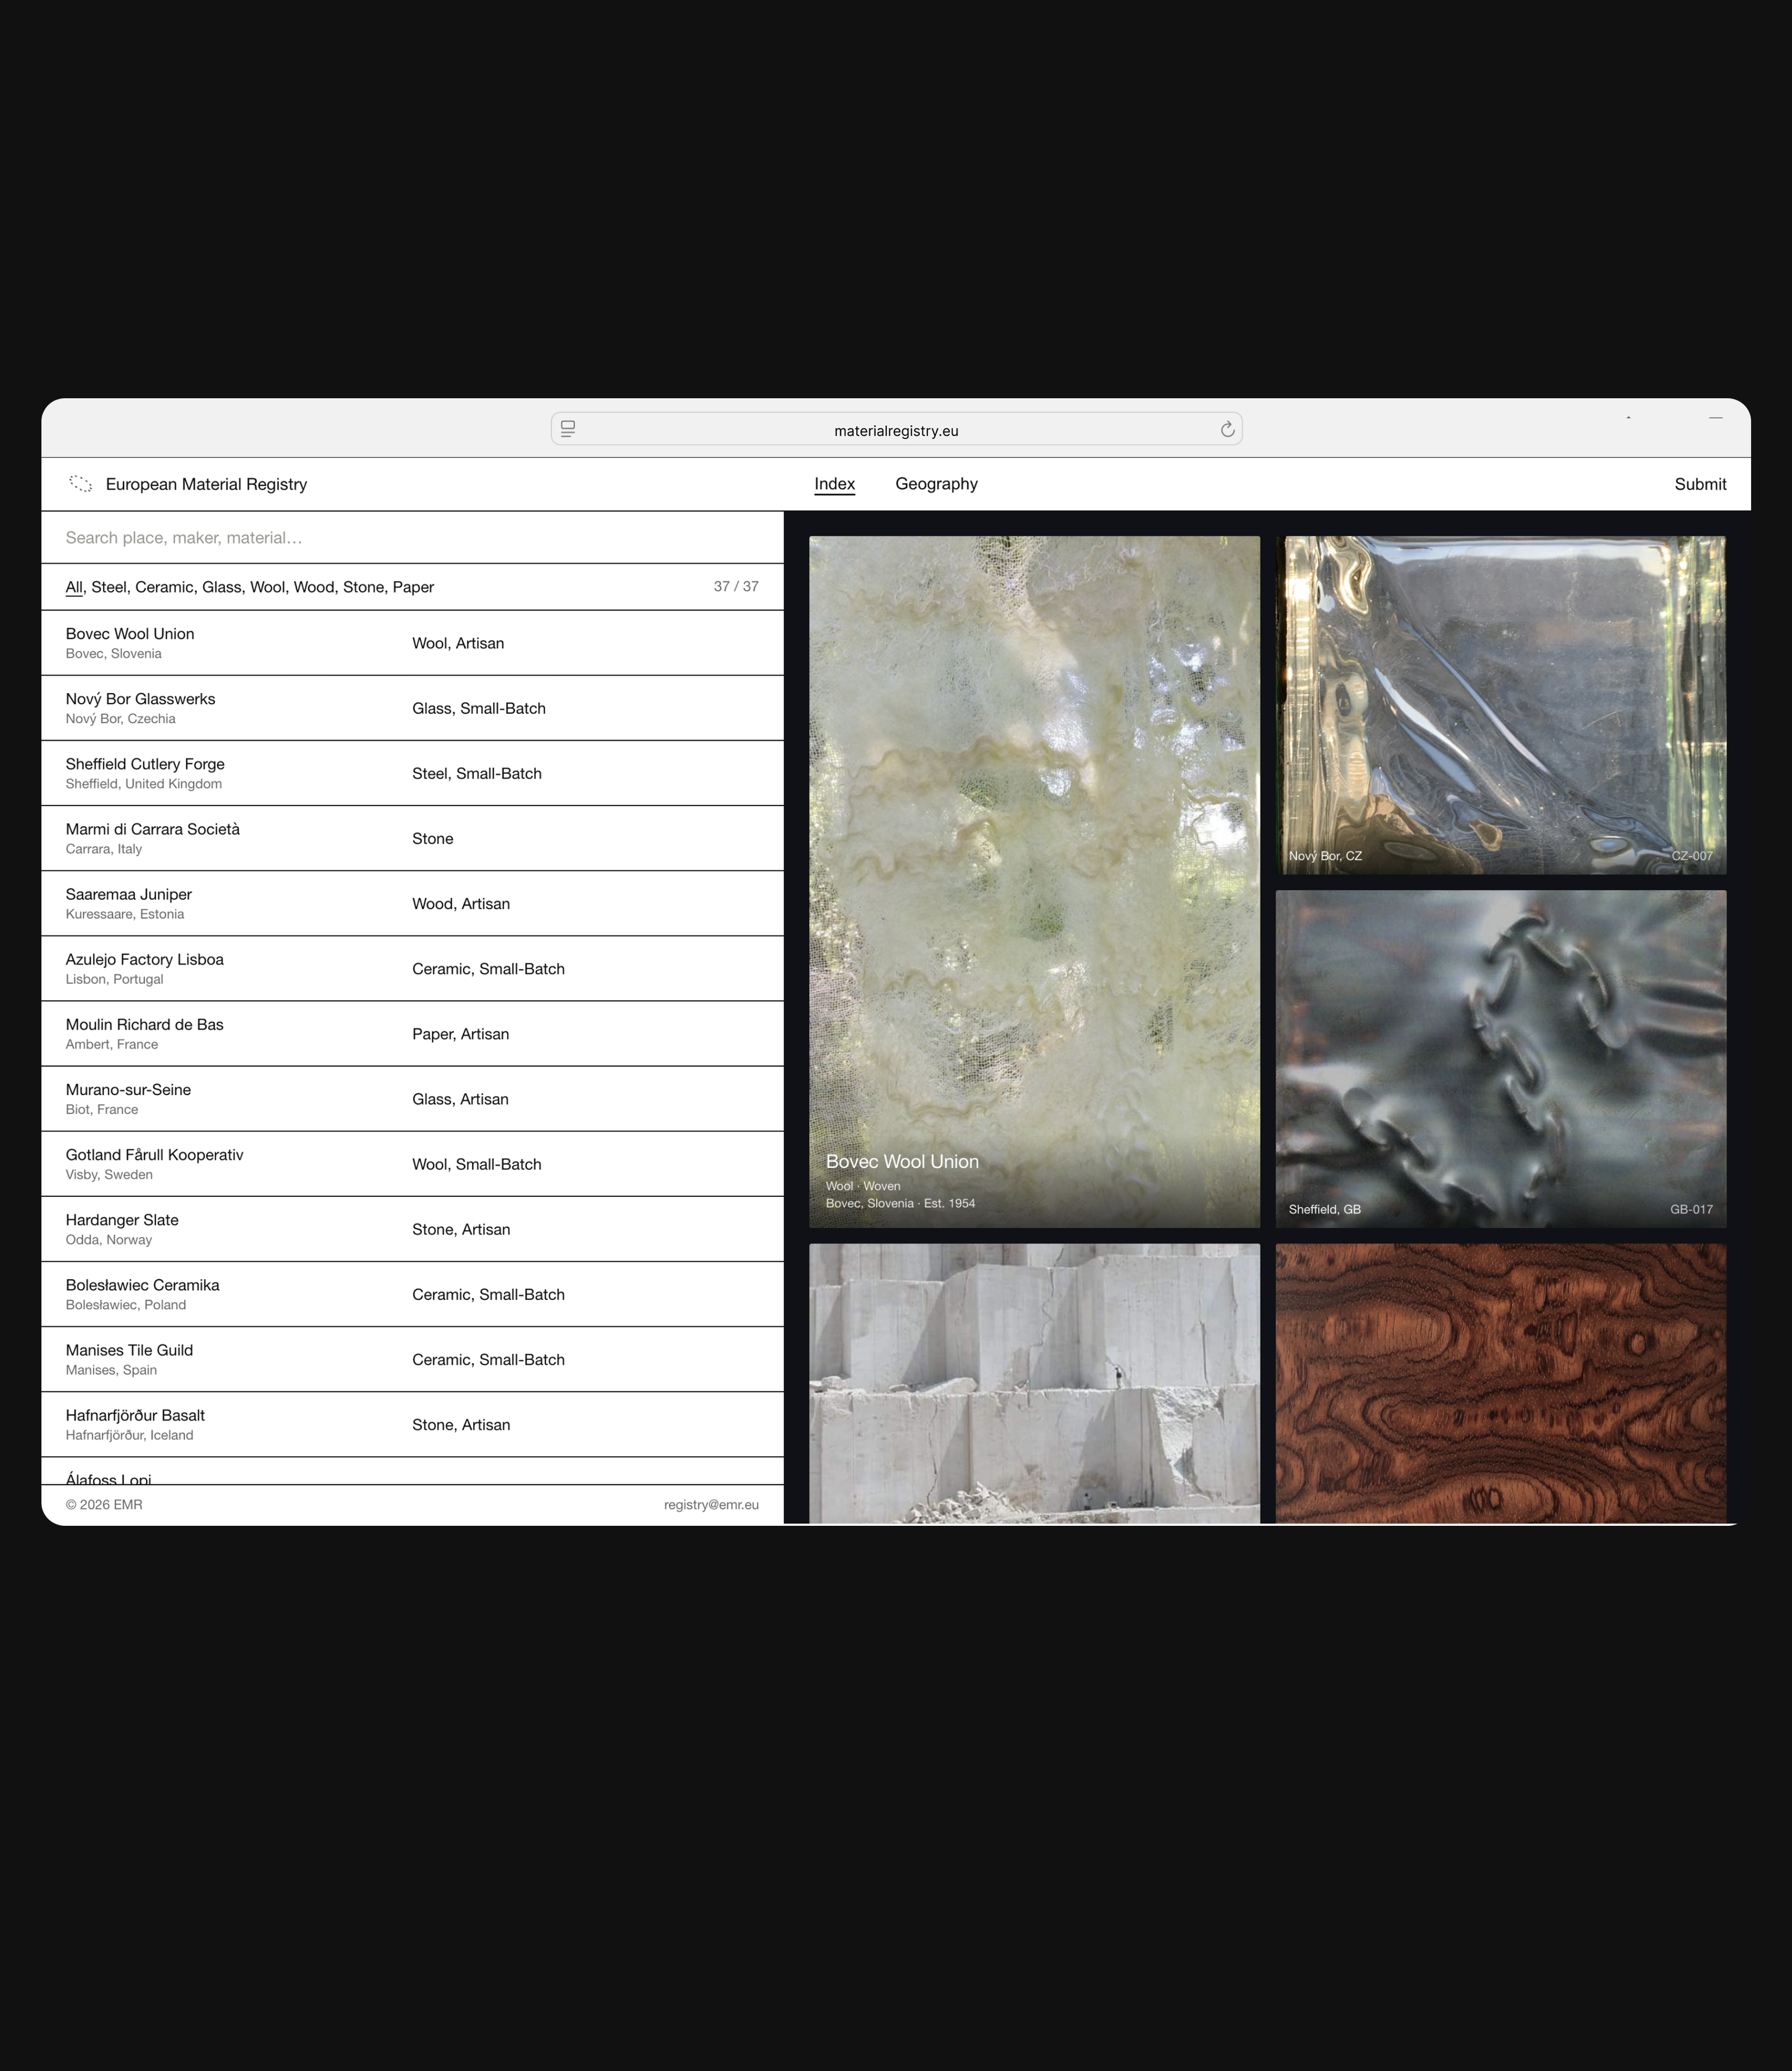Click the 37 / 37 results counter
The image size is (1792, 2071).
tap(736, 587)
